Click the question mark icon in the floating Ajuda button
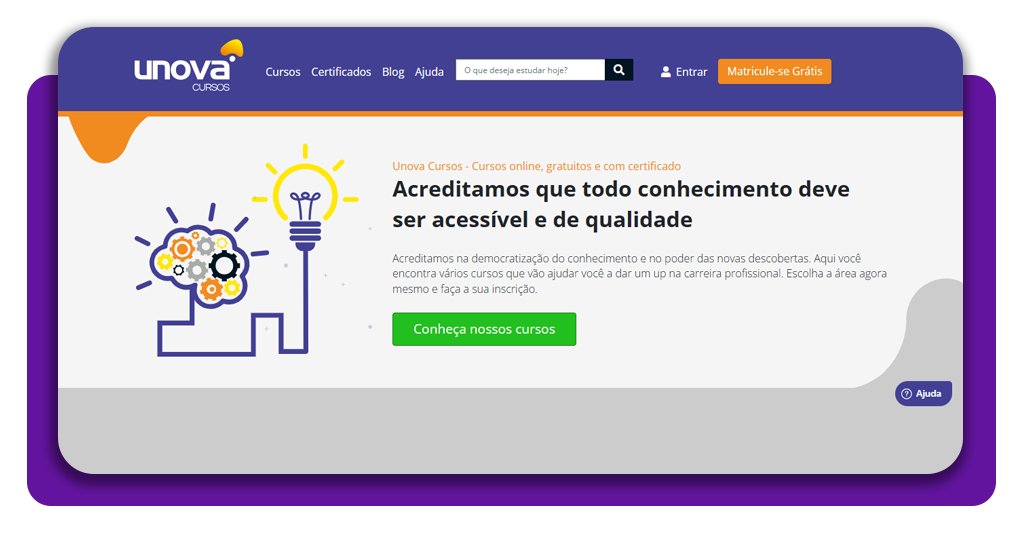Screen dimensions: 1024x536 pyautogui.click(x=906, y=394)
